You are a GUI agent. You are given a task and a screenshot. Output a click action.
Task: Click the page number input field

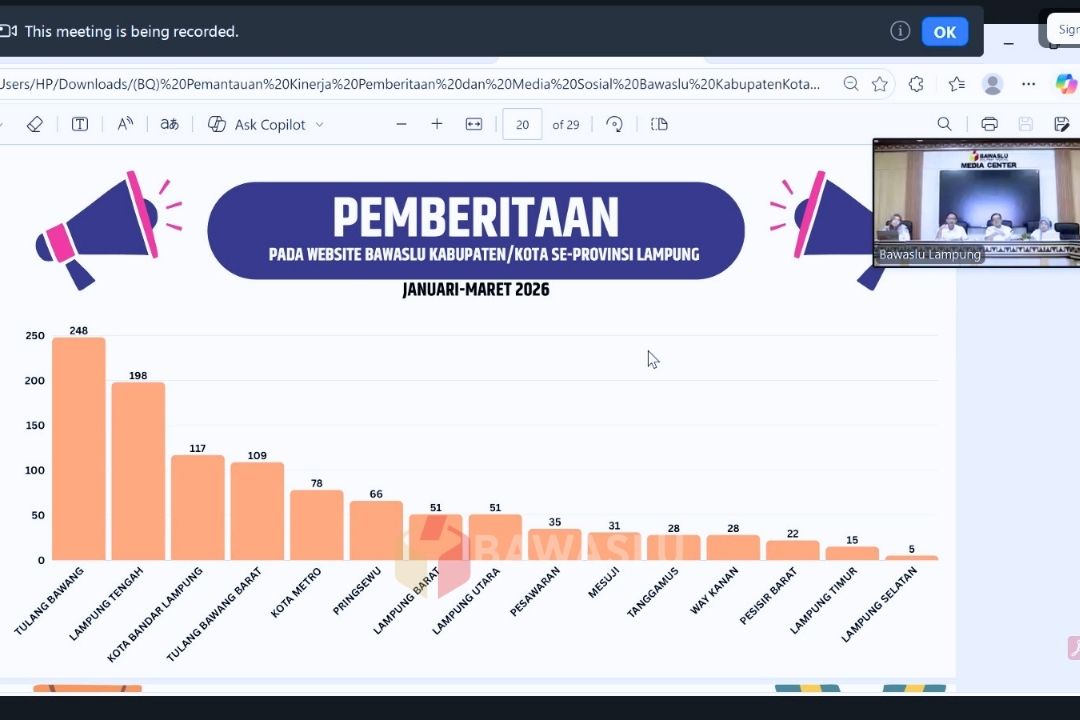522,124
